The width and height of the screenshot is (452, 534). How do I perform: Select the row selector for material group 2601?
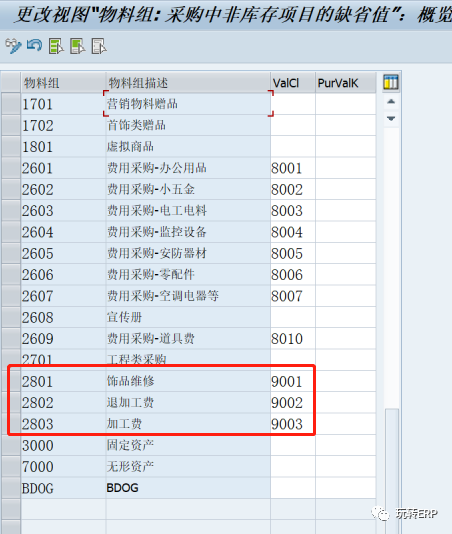[x=11, y=168]
